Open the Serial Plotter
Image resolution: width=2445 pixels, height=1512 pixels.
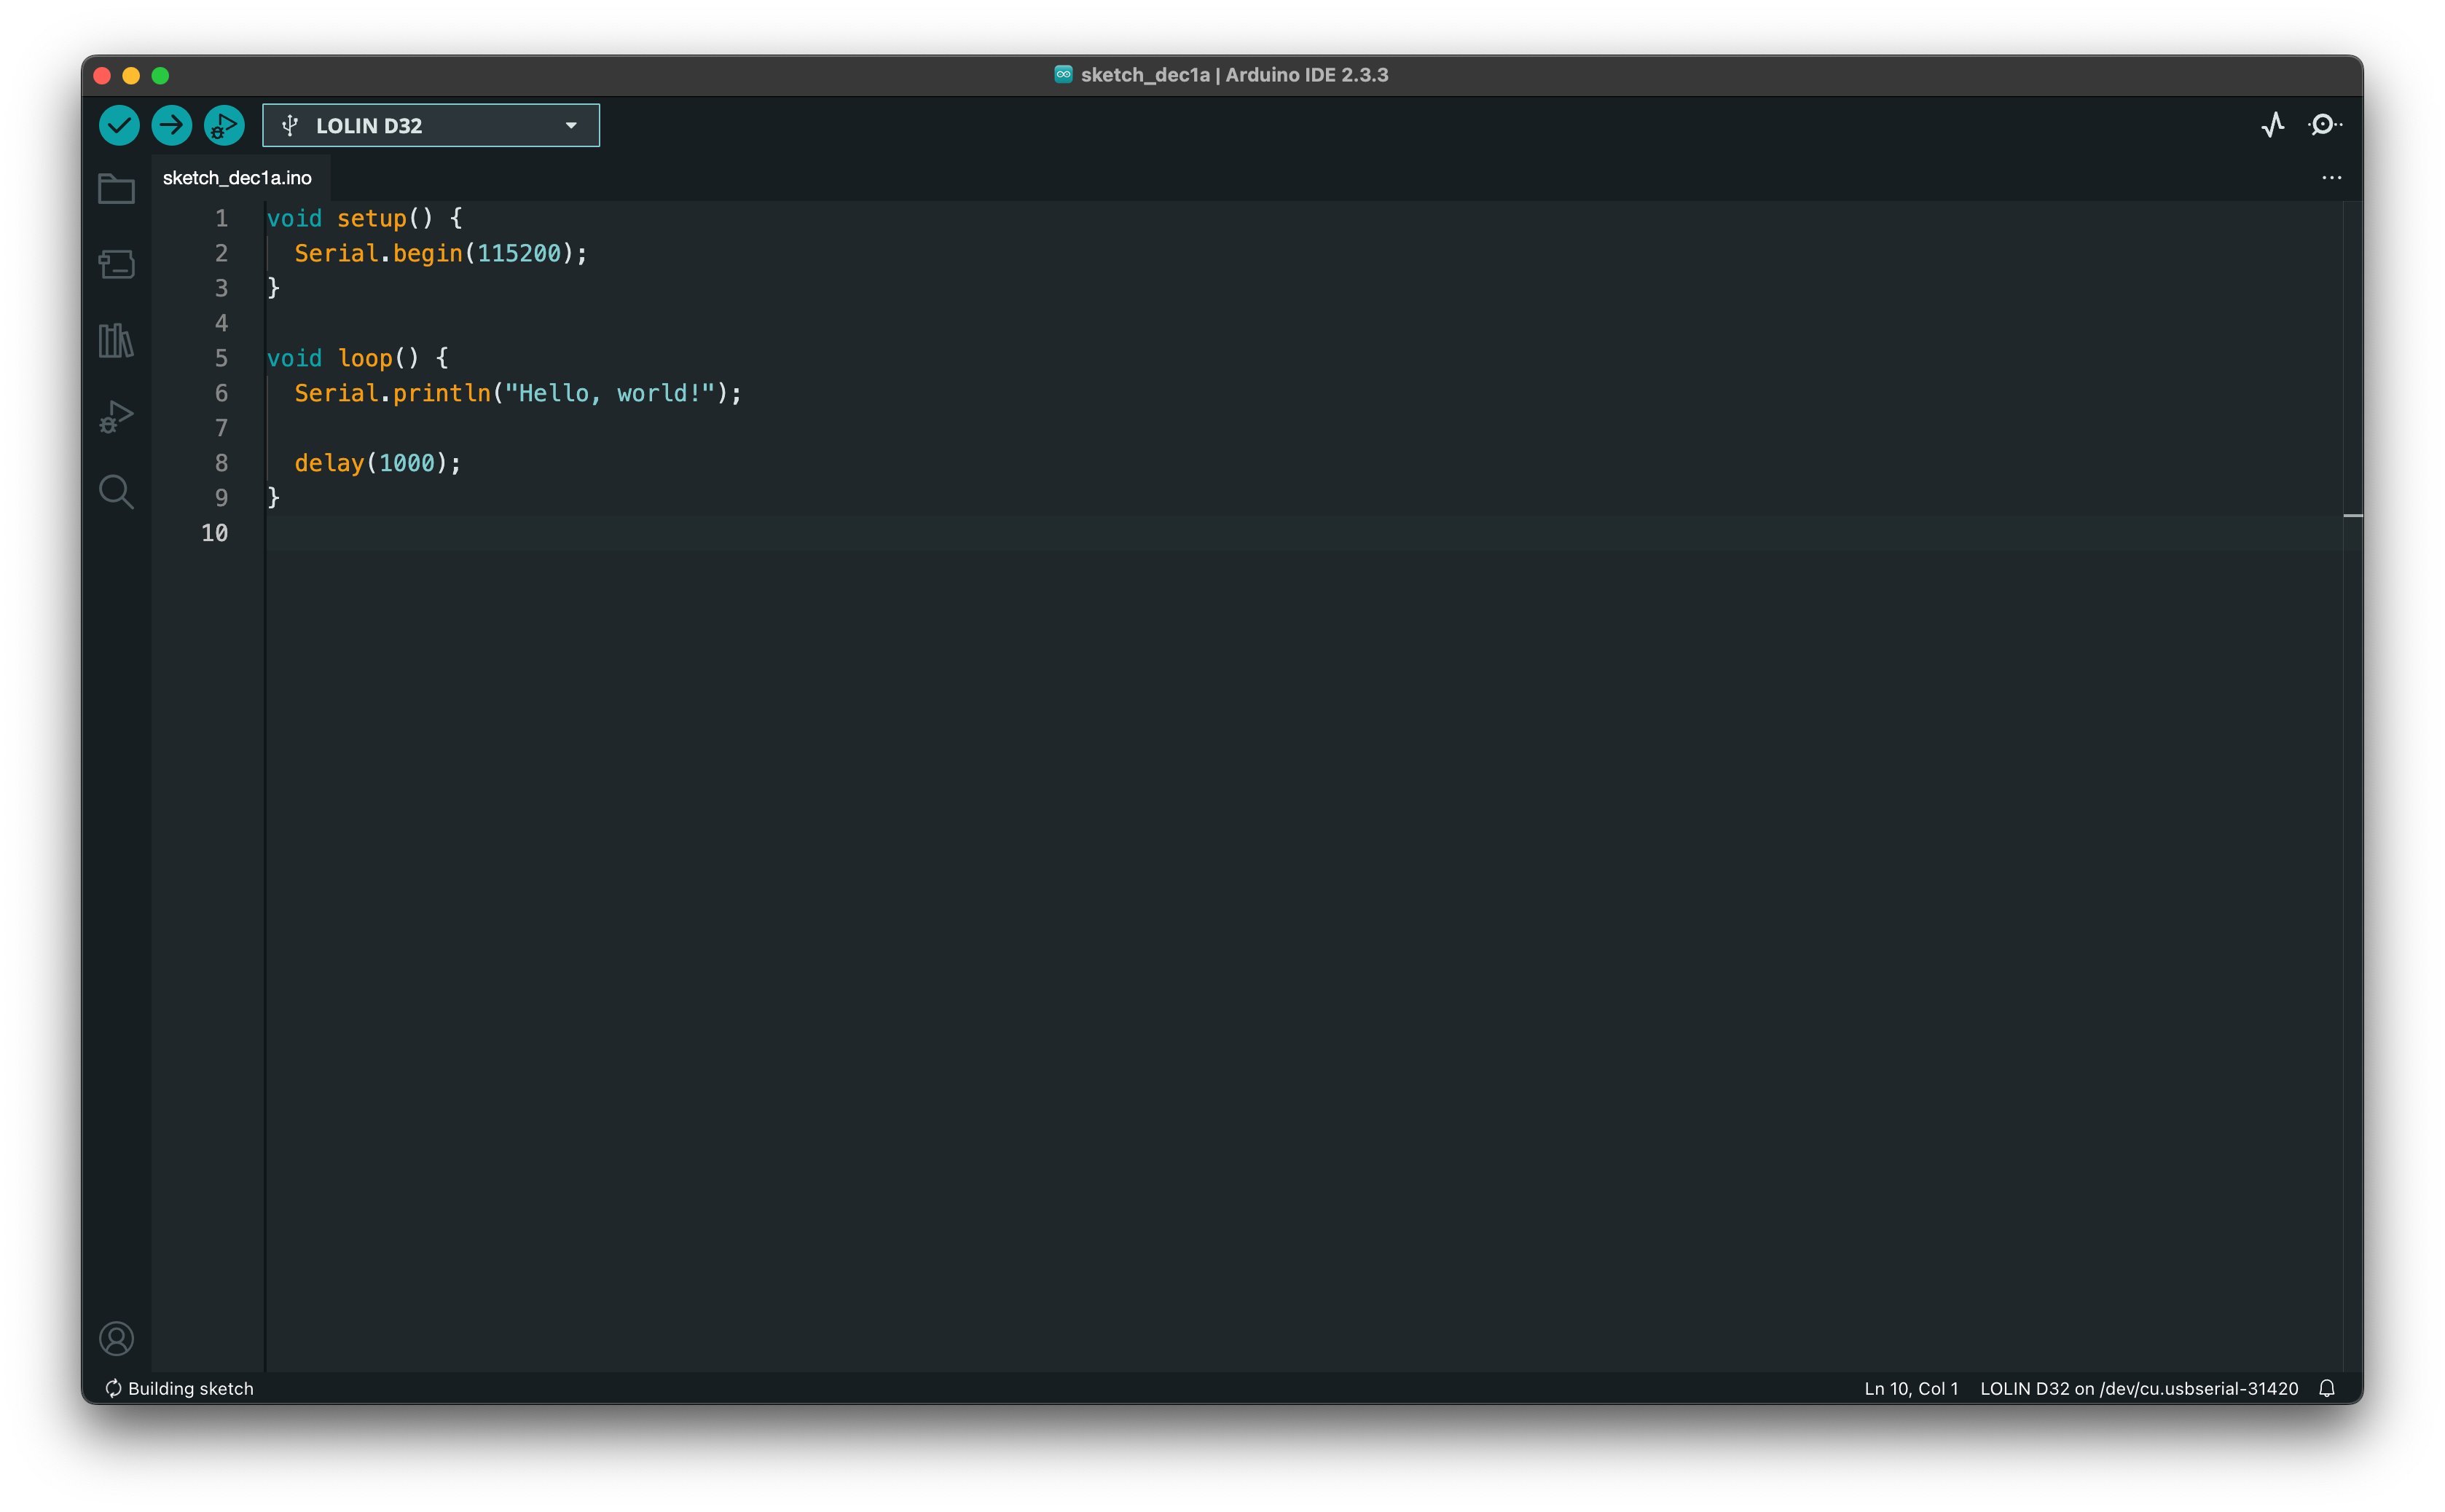click(2272, 125)
